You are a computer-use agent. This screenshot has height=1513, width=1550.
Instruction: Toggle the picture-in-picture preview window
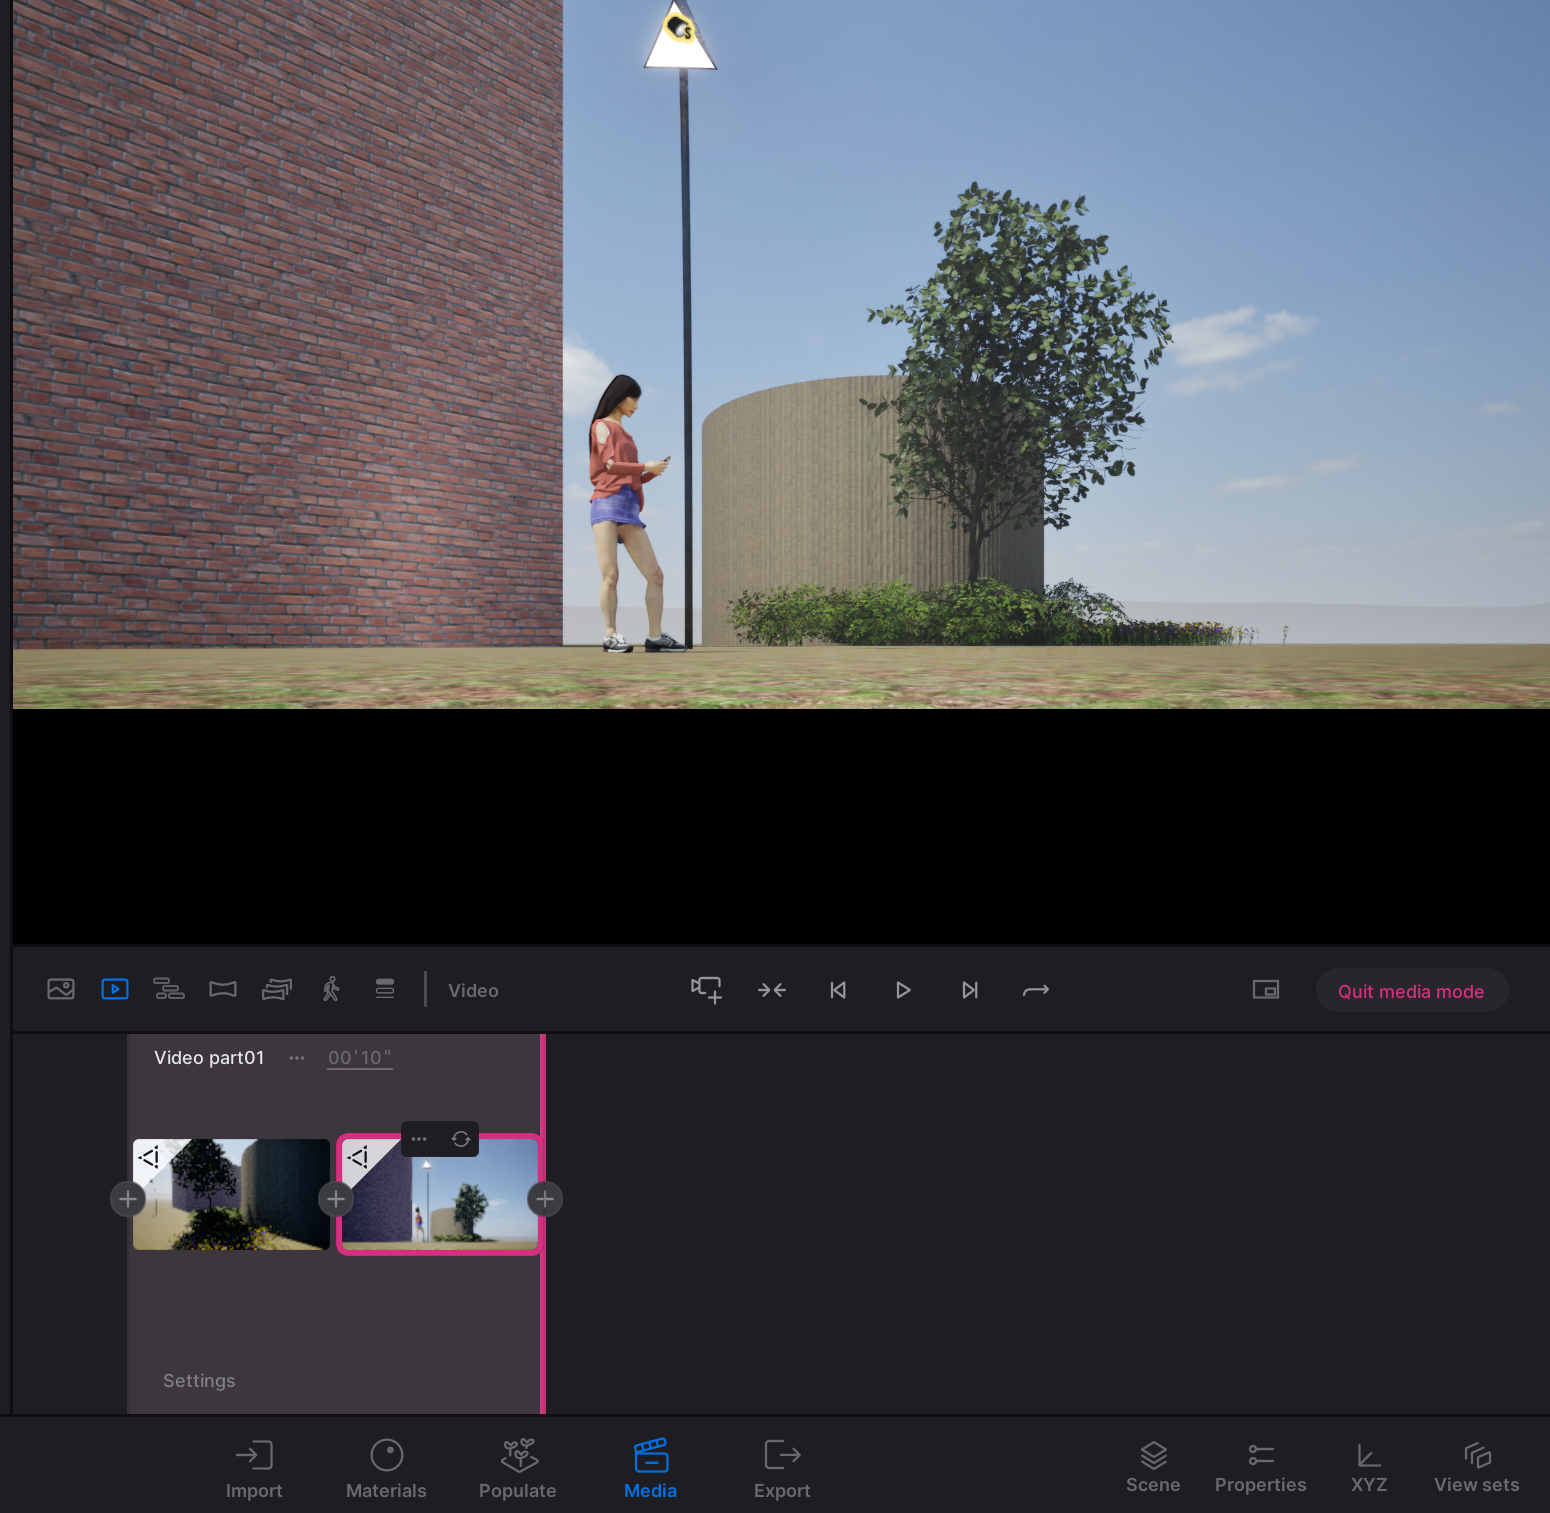pyautogui.click(x=1266, y=990)
